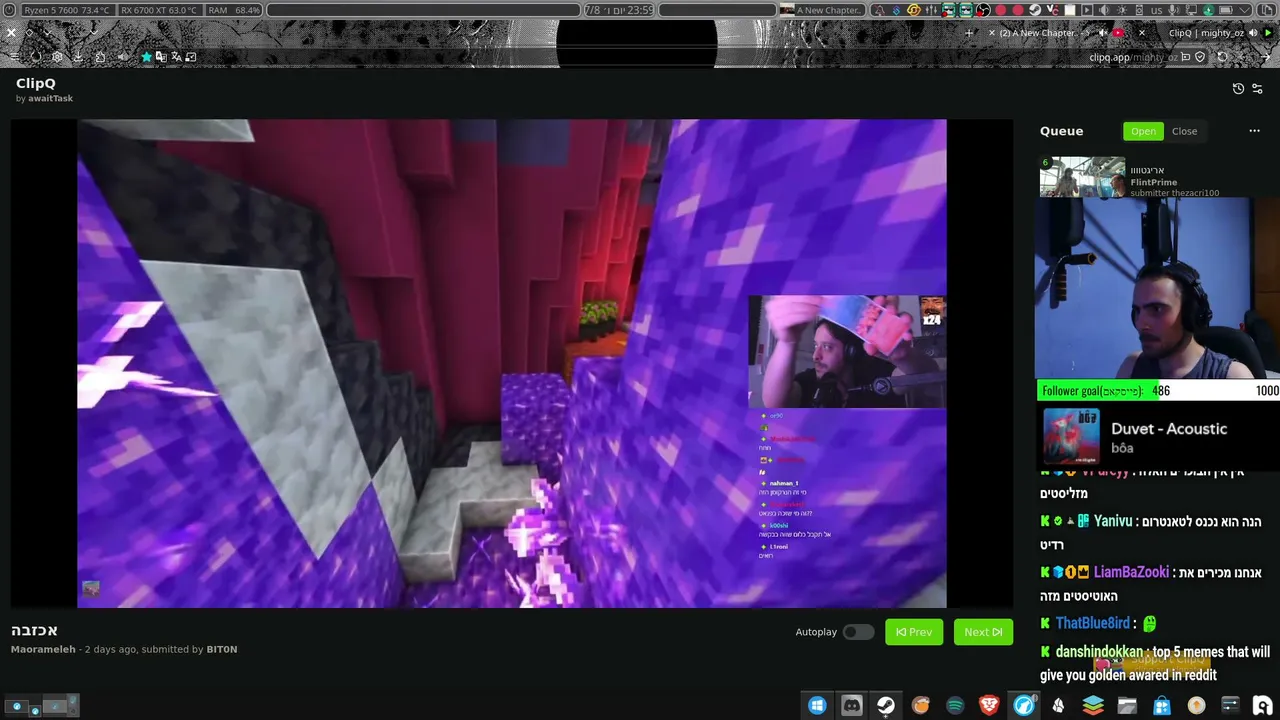The width and height of the screenshot is (1280, 720).
Task: Click the A New Chapter panel task entry
Action: [x=821, y=10]
